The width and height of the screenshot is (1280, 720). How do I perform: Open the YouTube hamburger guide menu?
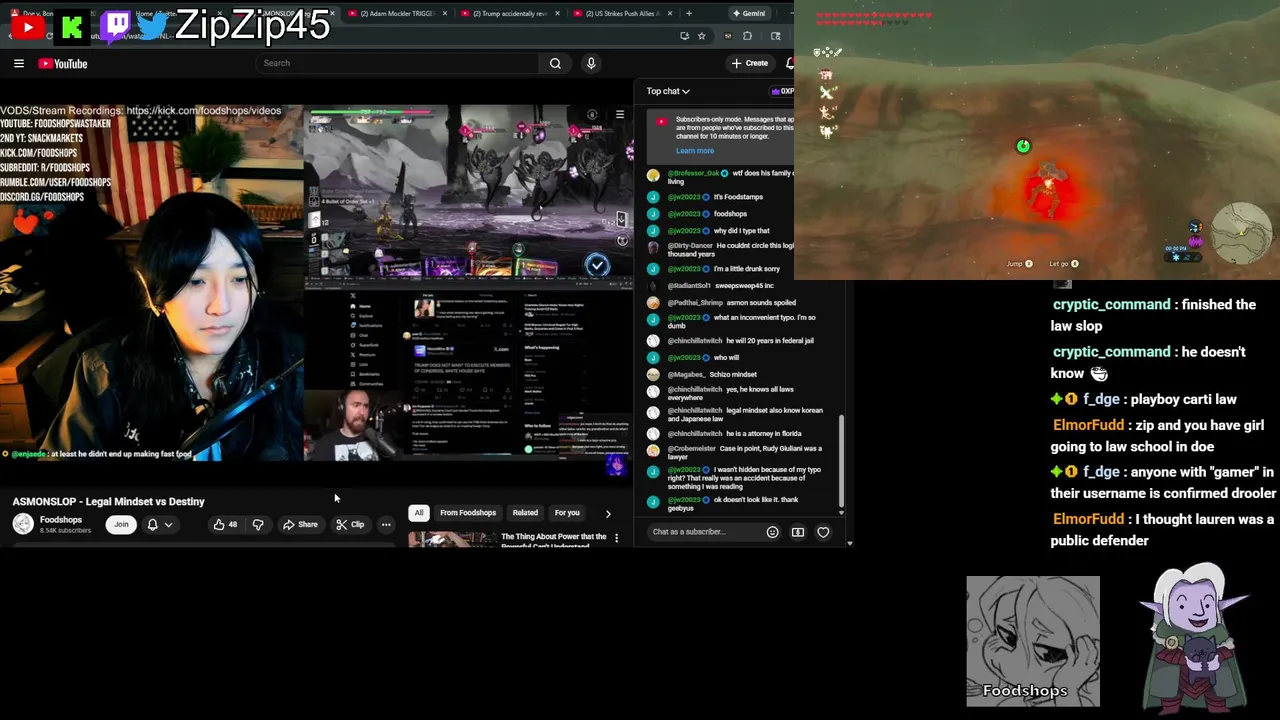tap(18, 63)
